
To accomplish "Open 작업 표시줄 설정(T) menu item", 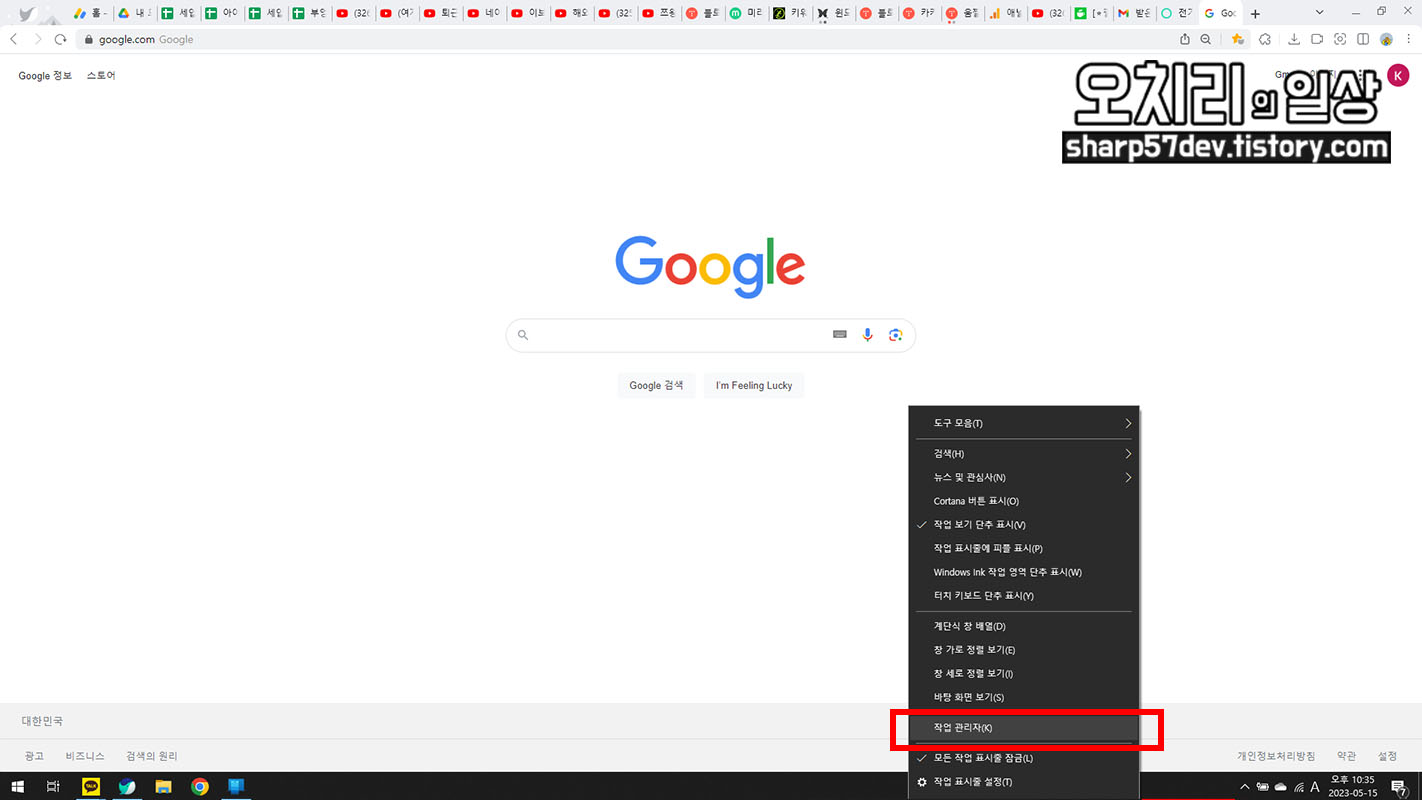I will (1024, 782).
